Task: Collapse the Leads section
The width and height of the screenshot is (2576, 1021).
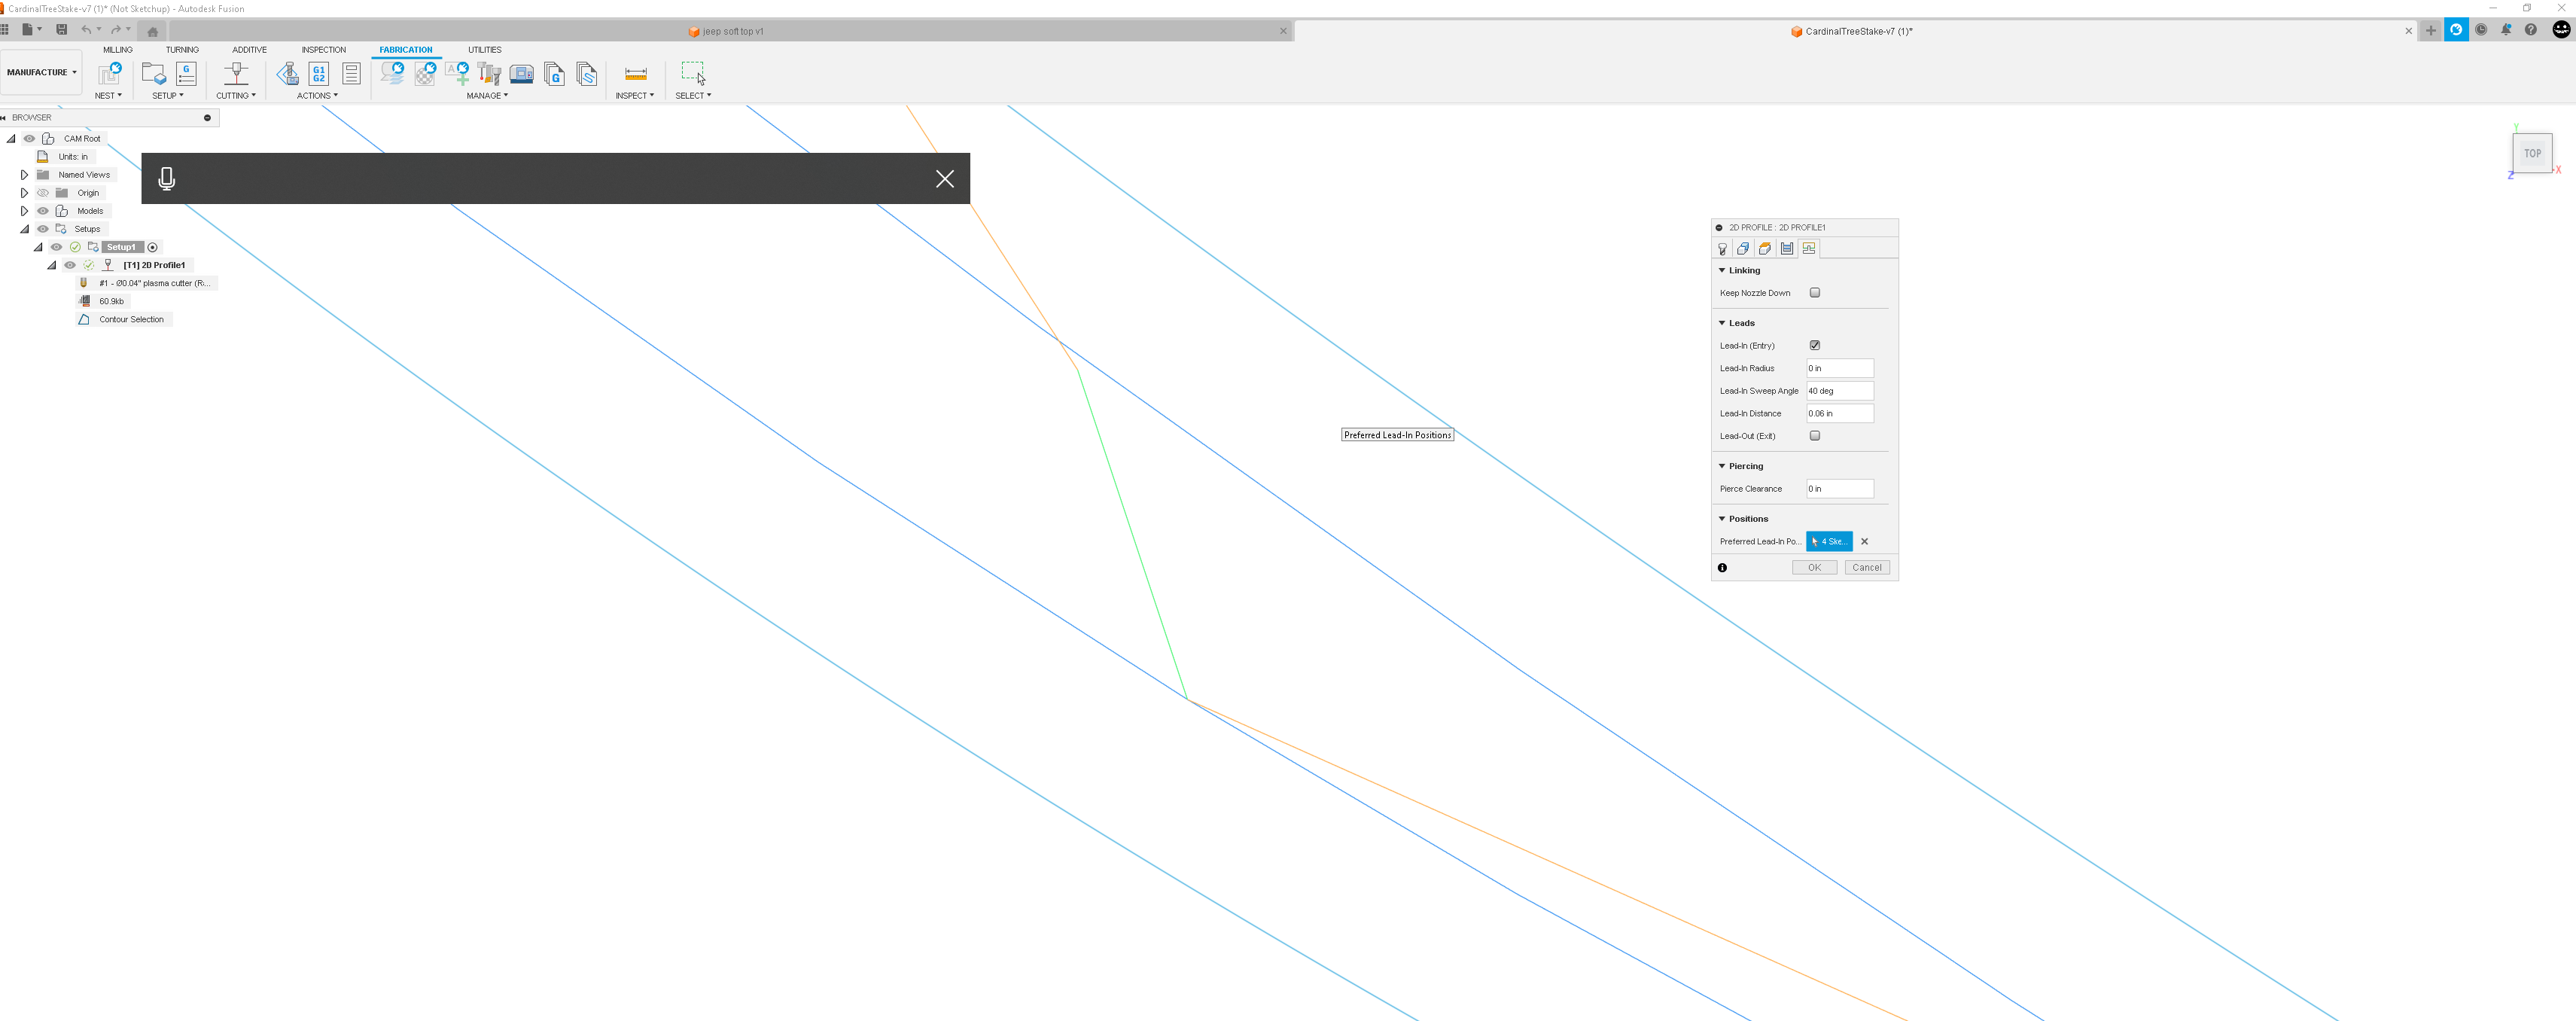Action: pyautogui.click(x=1722, y=323)
